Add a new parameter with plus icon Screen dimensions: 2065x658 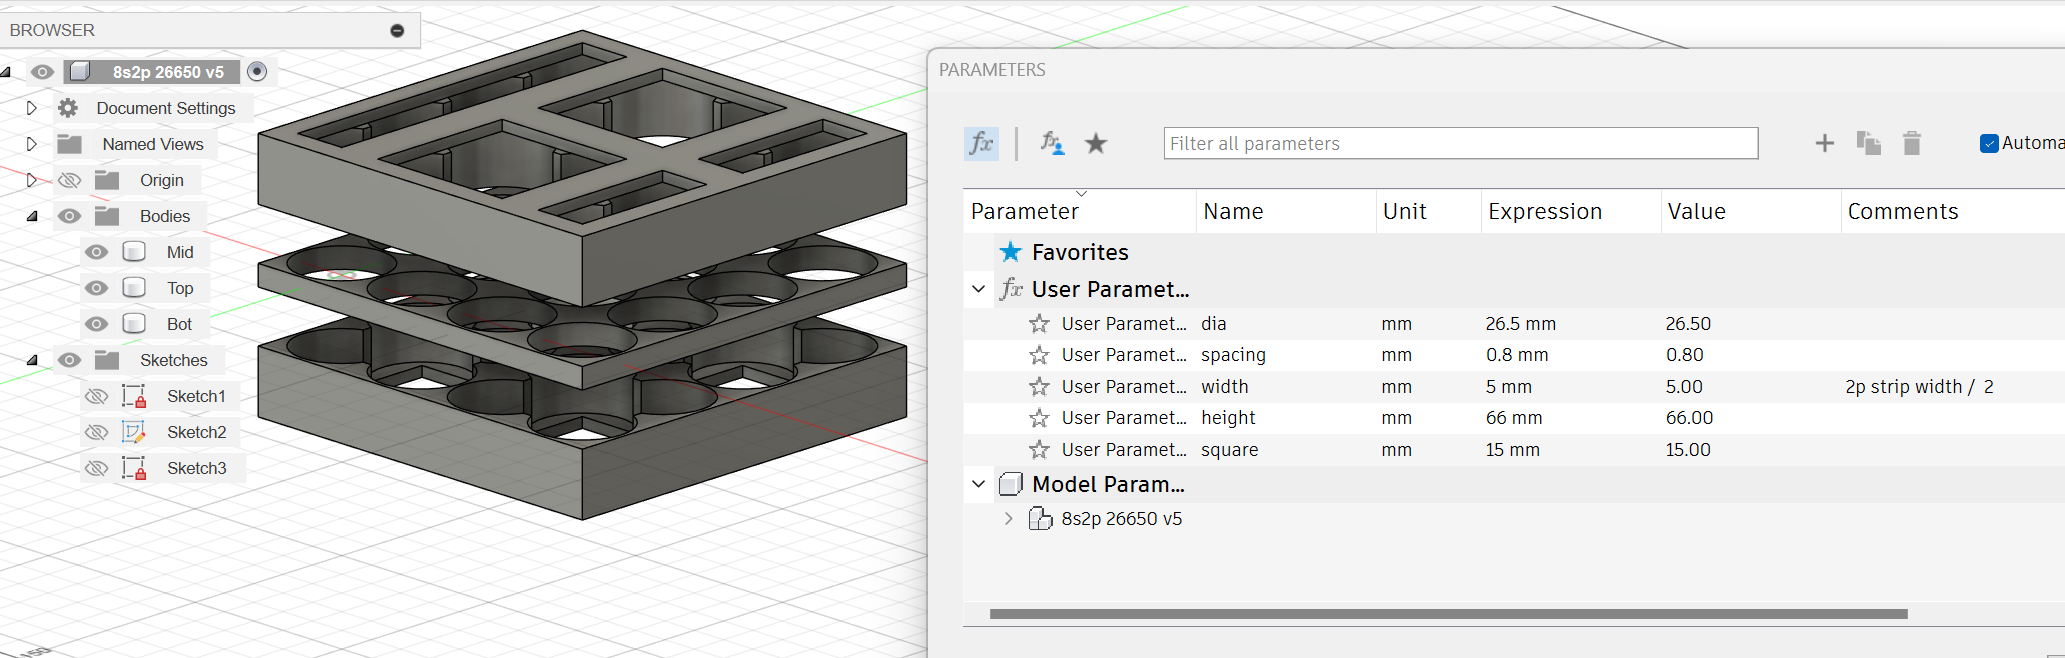coord(1824,143)
